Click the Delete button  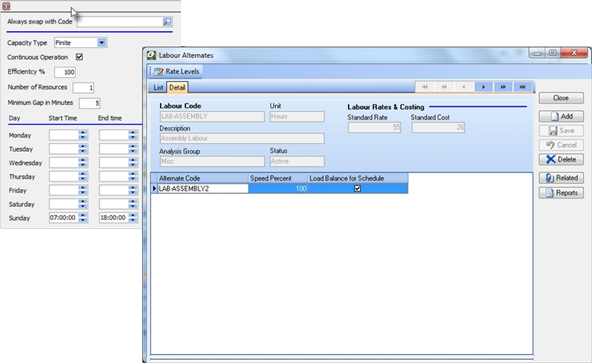tap(561, 159)
